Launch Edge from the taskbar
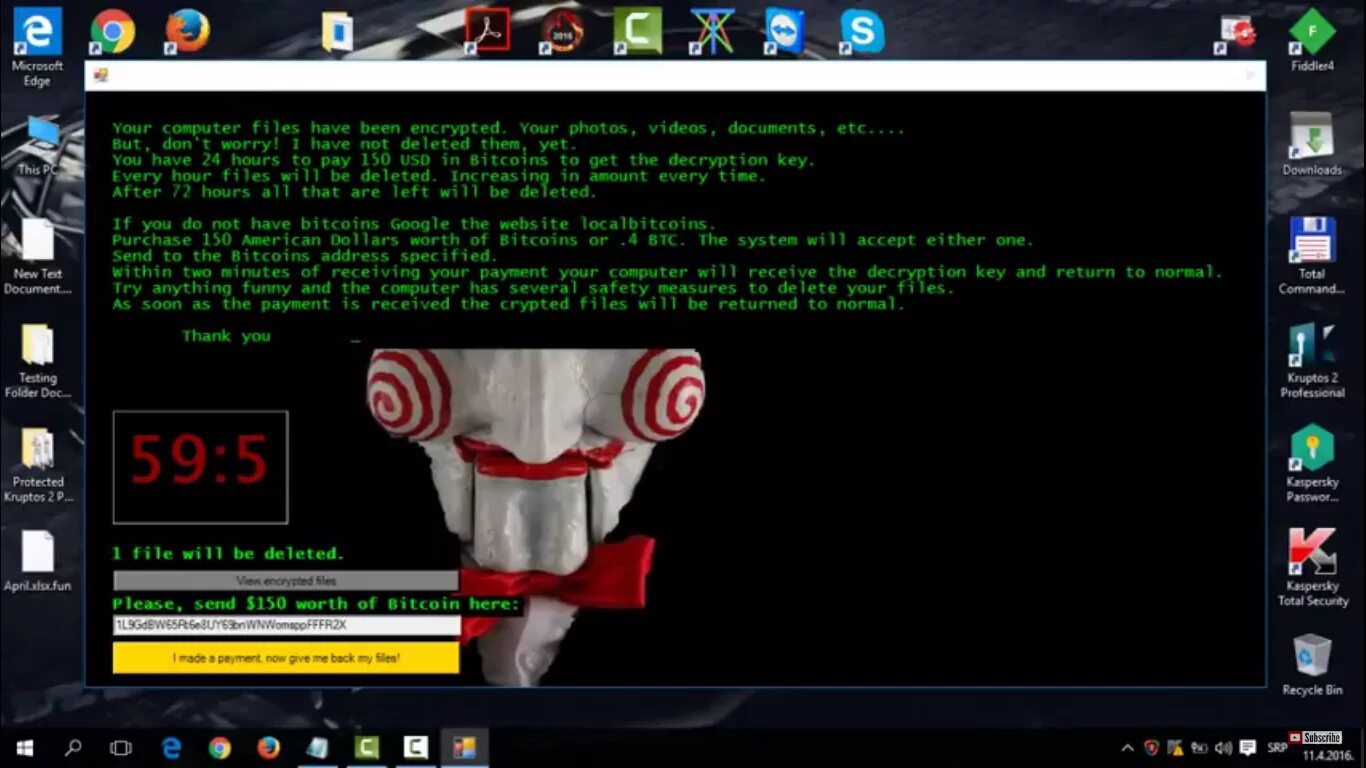The image size is (1366, 768). (171, 748)
